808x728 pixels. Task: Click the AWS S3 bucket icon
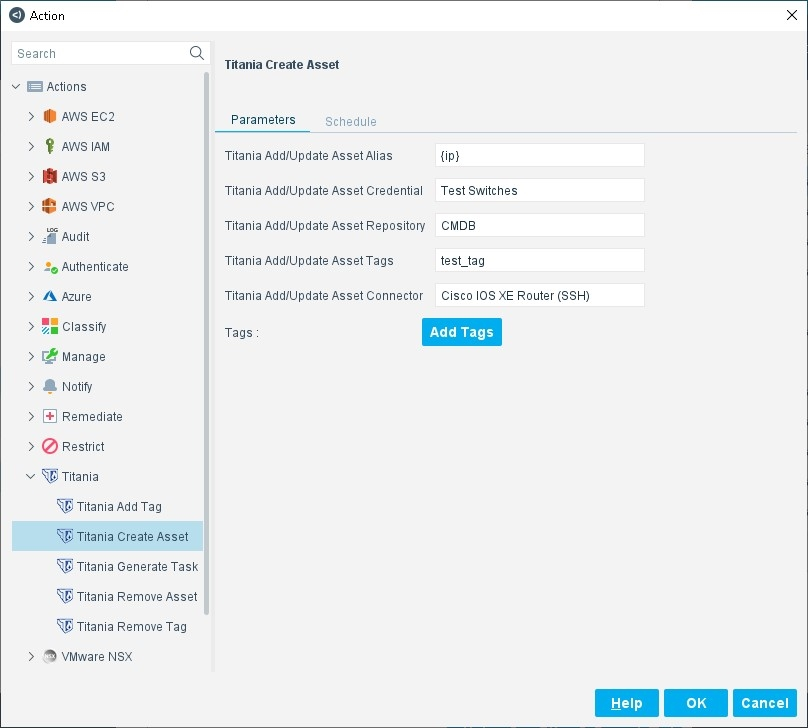coord(50,177)
